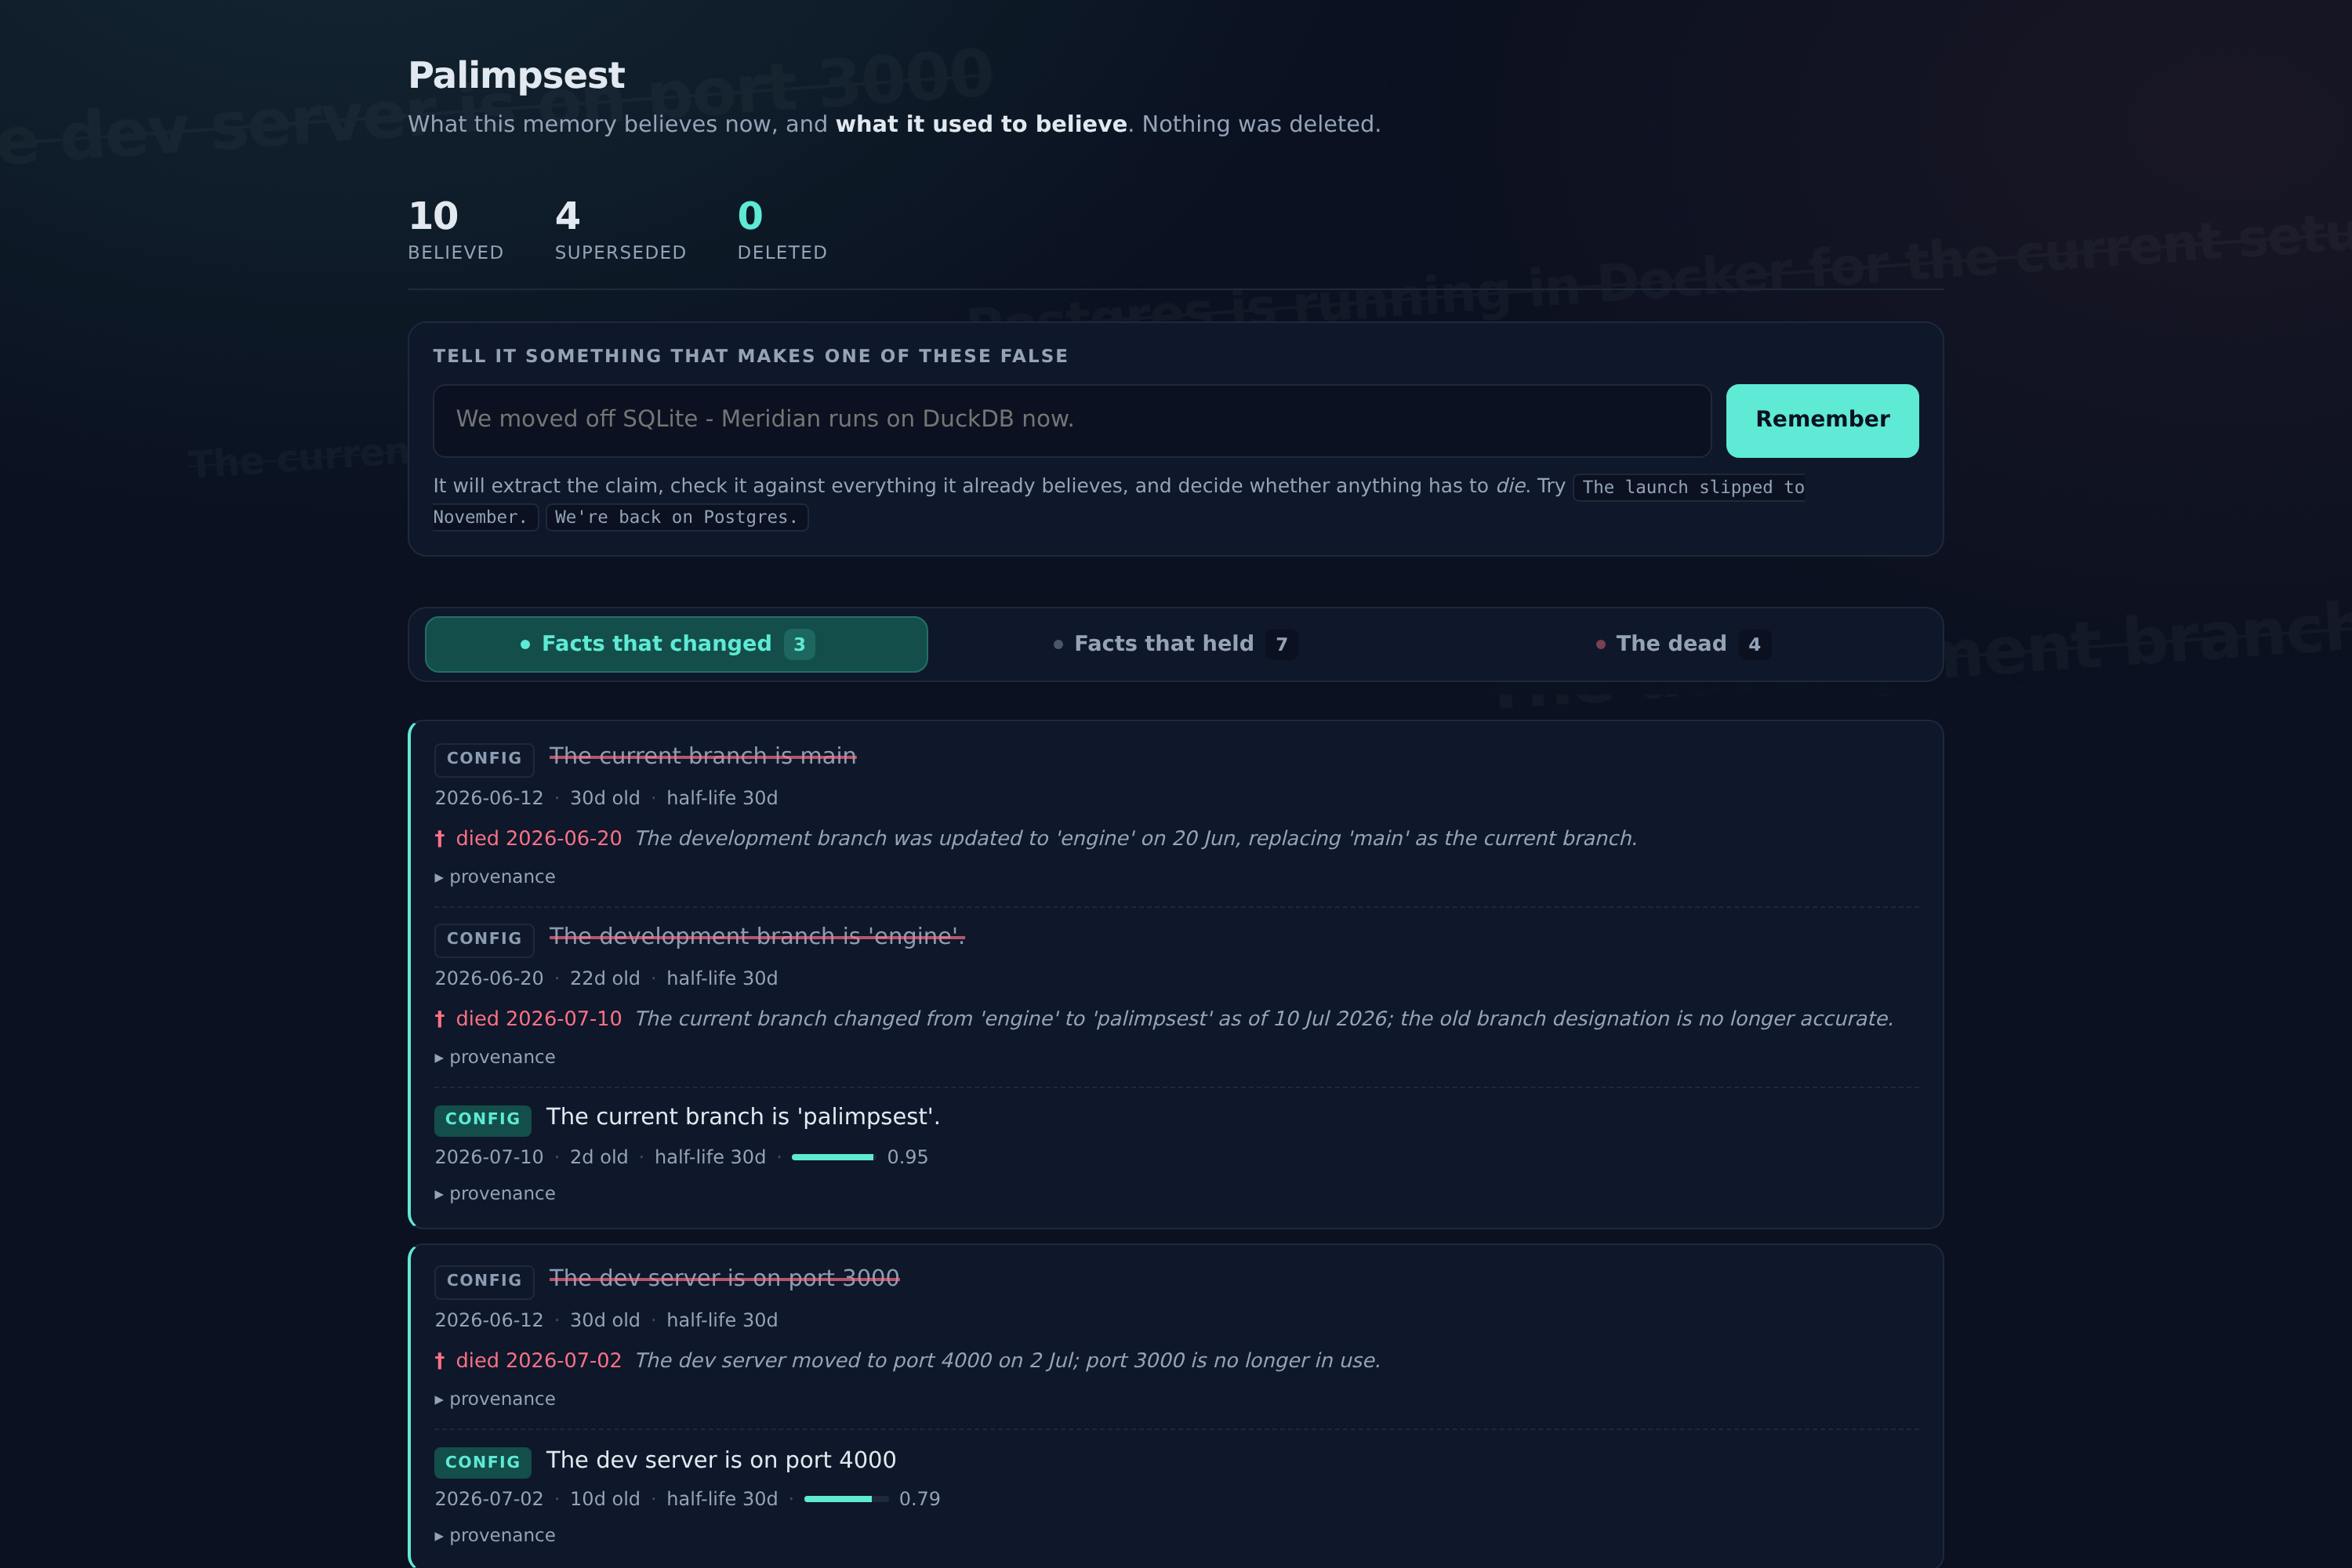Image resolution: width=2352 pixels, height=1568 pixels.
Task: Expand provenance for development branch 'engine' fact
Action: click(x=495, y=1057)
